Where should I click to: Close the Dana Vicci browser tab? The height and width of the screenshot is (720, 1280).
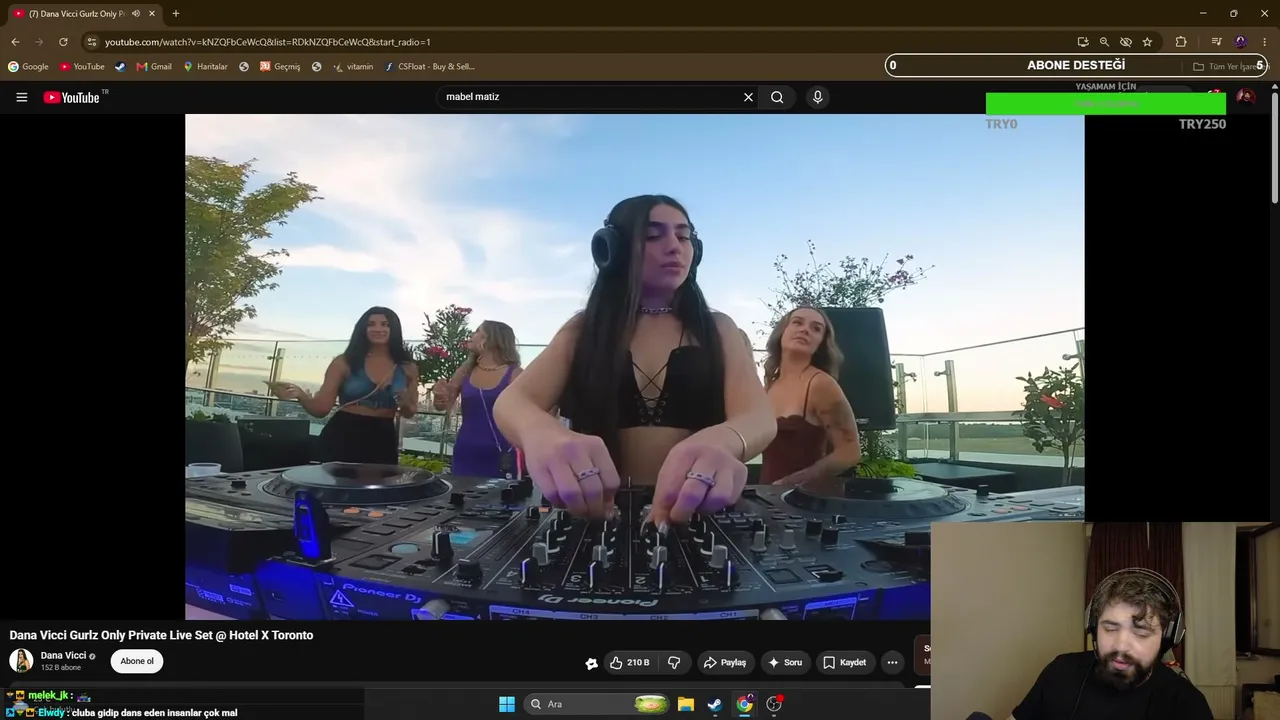click(152, 14)
